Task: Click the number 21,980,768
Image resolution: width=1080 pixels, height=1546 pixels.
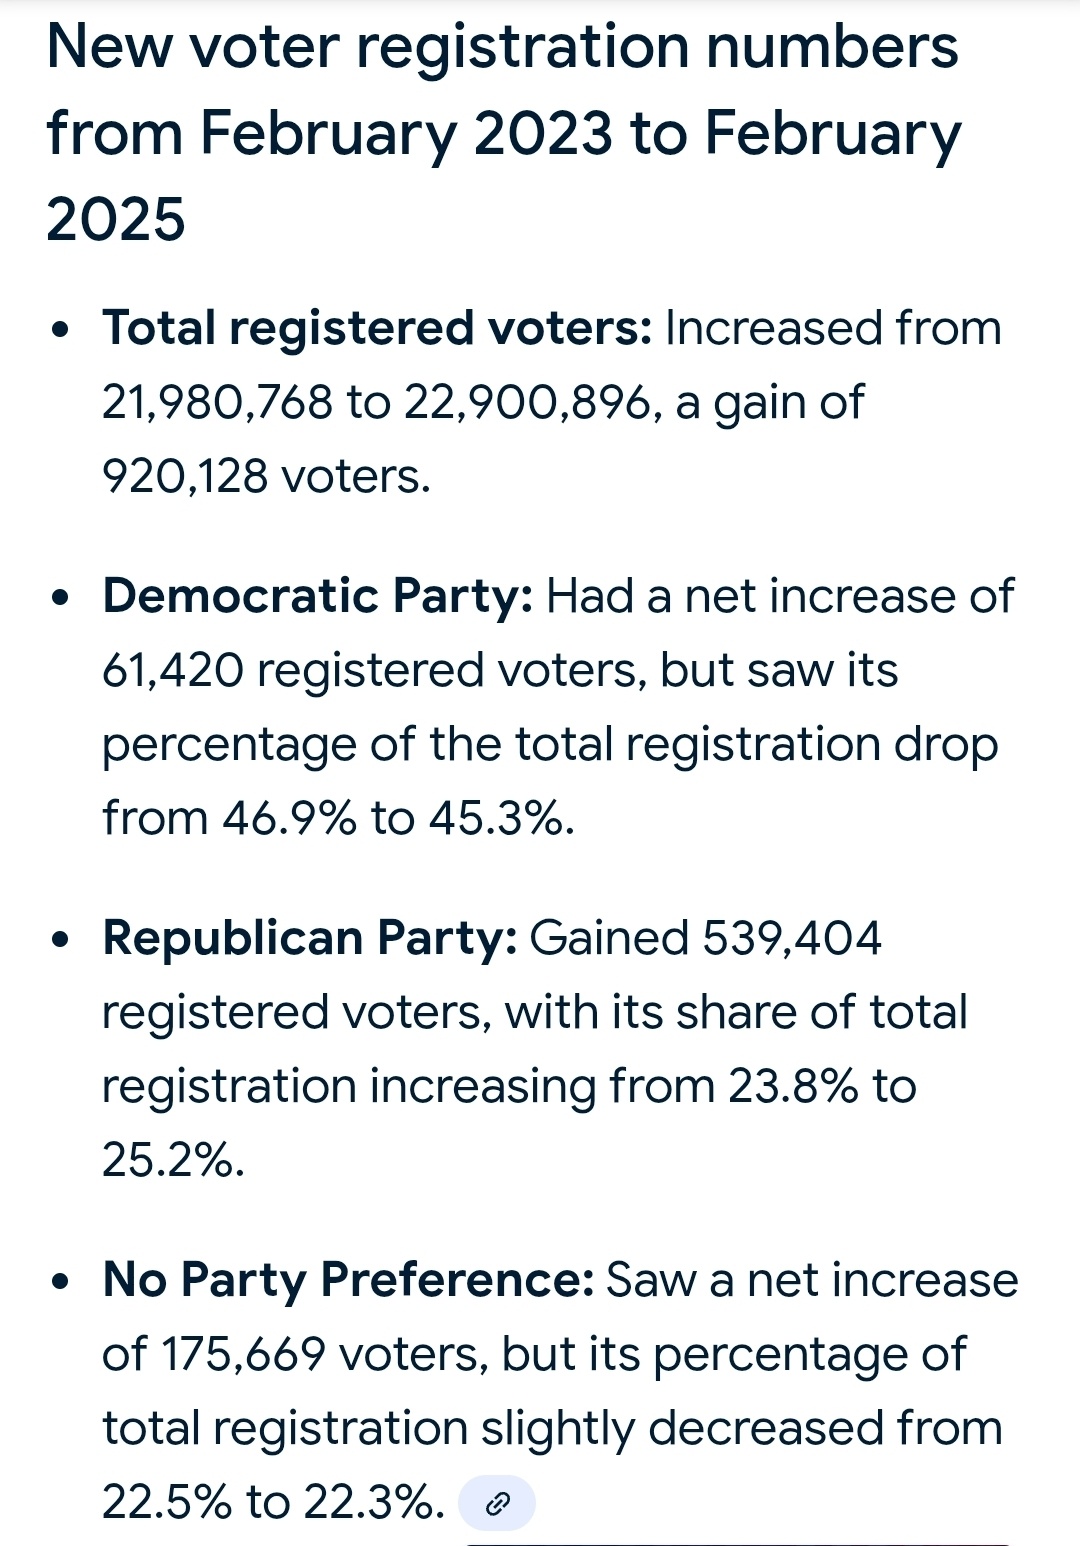Action: coord(217,403)
